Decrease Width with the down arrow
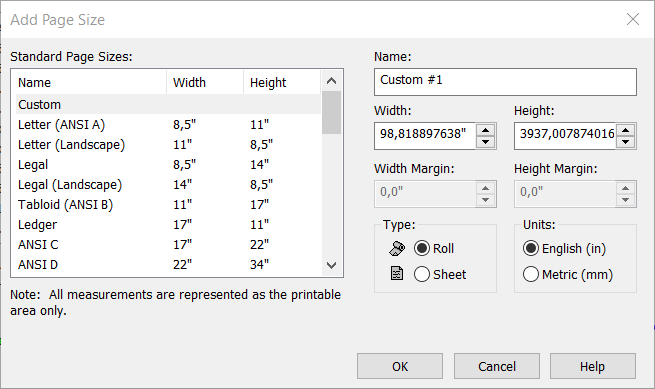The width and height of the screenshot is (655, 389). click(485, 142)
